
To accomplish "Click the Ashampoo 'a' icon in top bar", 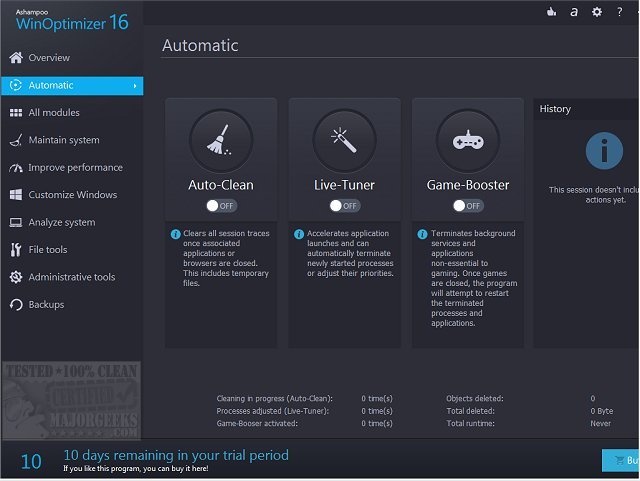I will click(x=574, y=12).
